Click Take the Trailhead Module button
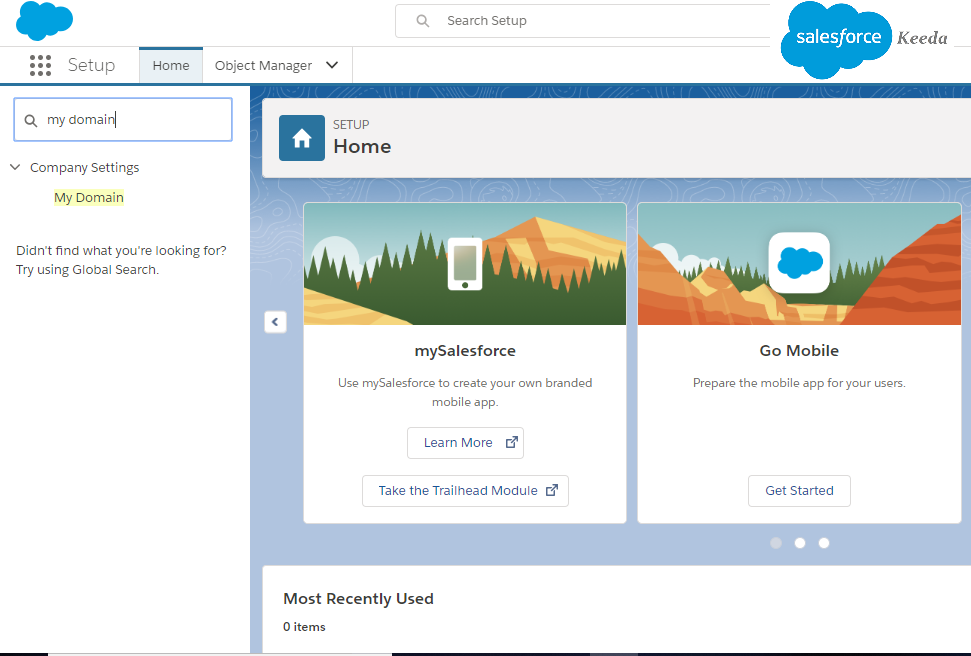 (465, 490)
